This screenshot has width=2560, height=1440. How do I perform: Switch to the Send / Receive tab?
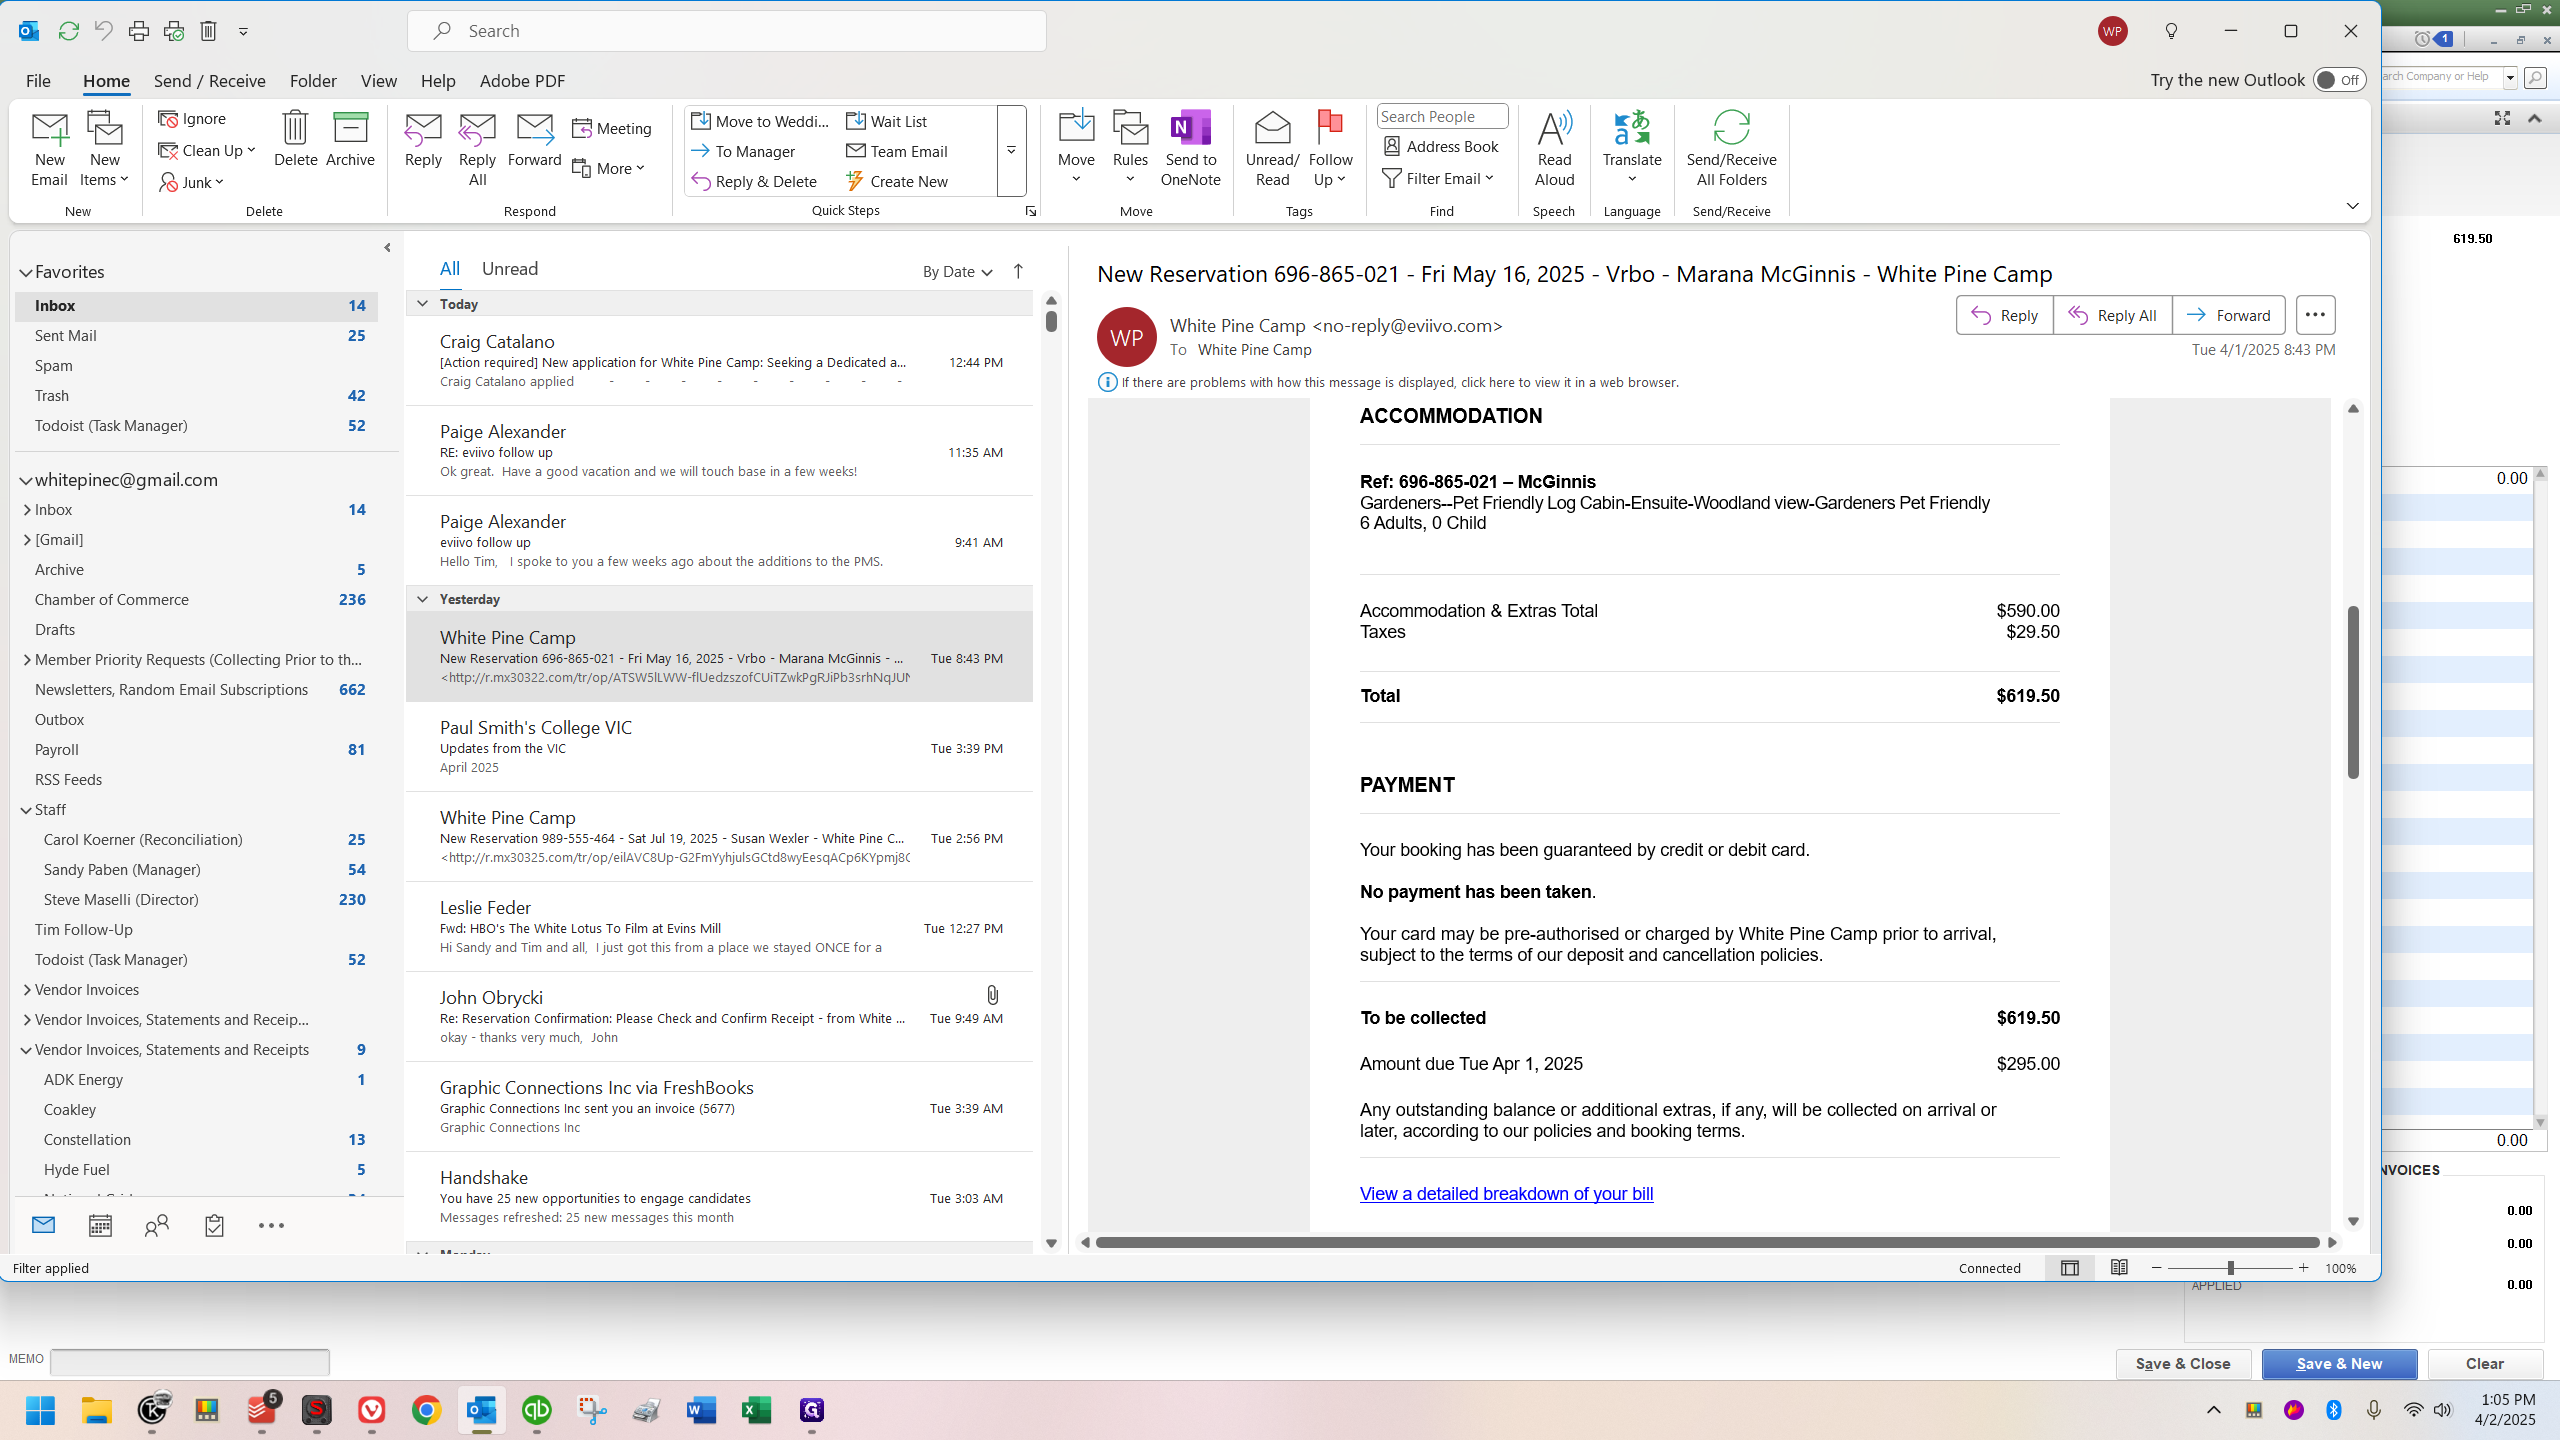(209, 81)
